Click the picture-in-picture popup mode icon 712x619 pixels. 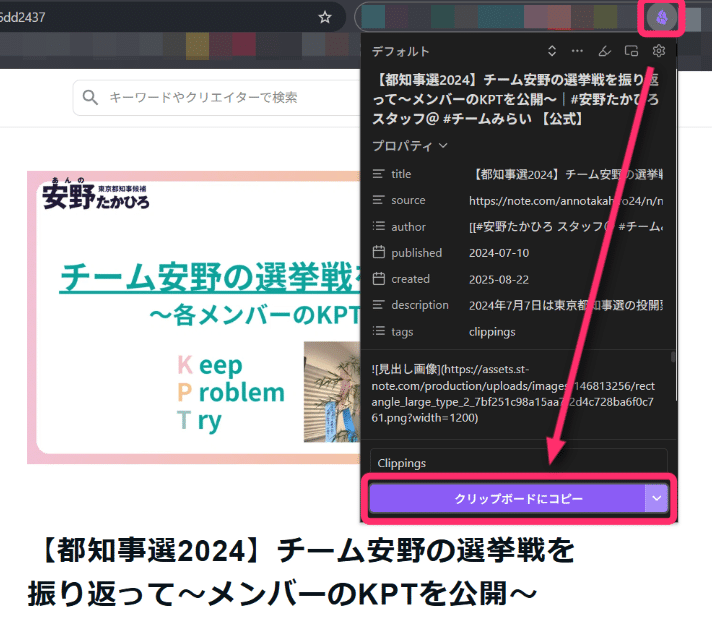pyautogui.click(x=631, y=51)
